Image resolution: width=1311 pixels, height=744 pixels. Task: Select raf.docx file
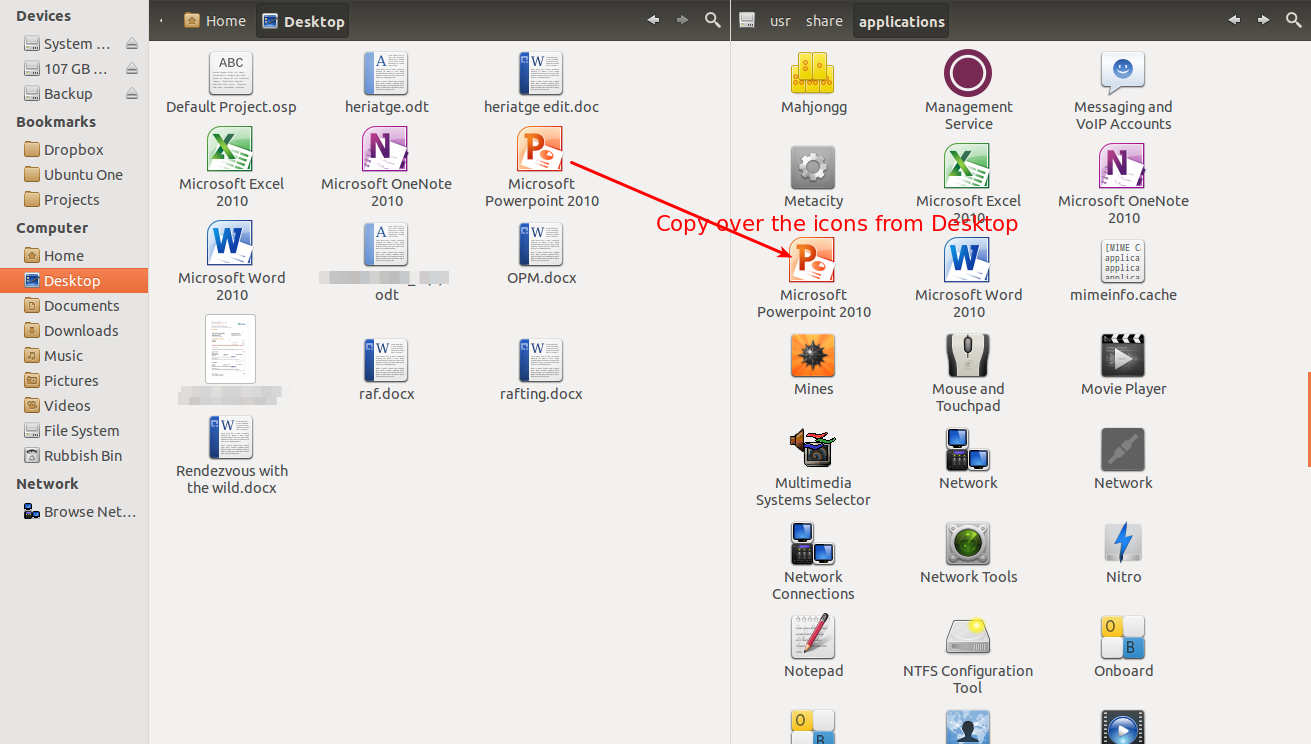click(386, 360)
